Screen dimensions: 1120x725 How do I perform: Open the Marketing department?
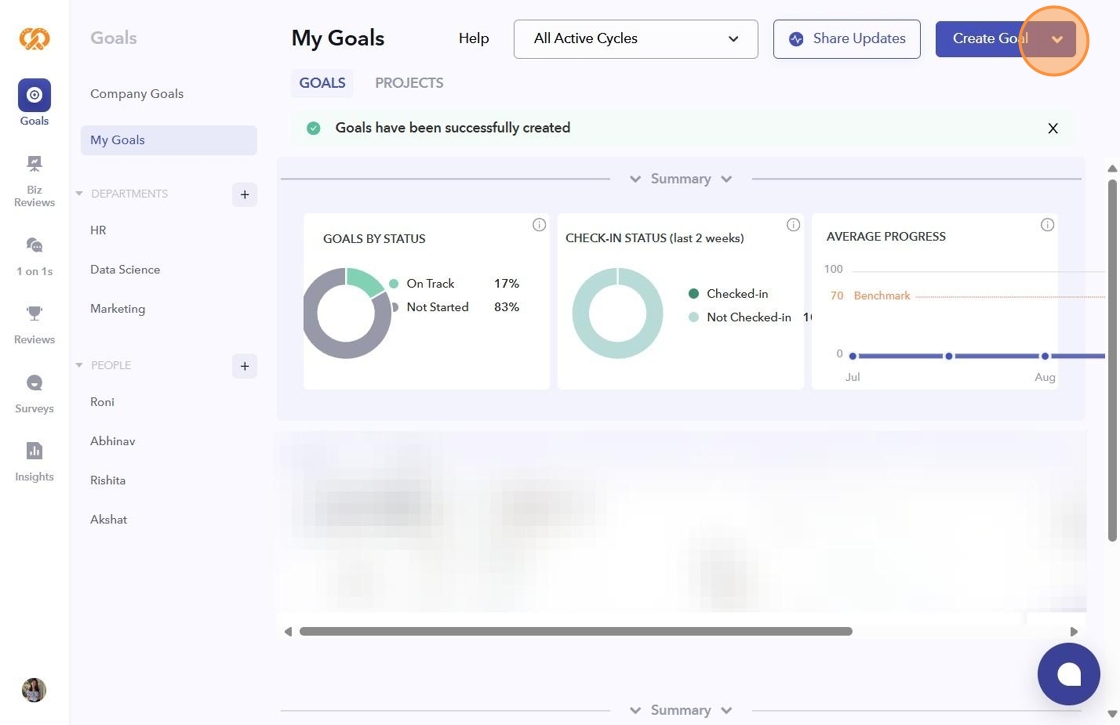click(x=118, y=309)
